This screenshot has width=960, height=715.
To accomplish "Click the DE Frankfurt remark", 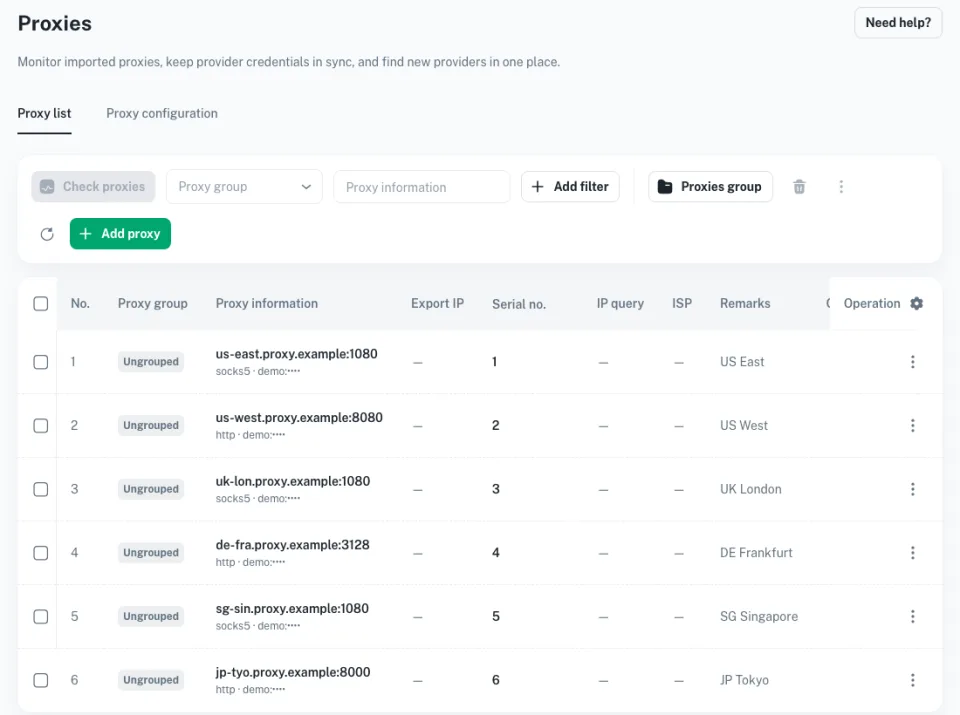I will (756, 553).
